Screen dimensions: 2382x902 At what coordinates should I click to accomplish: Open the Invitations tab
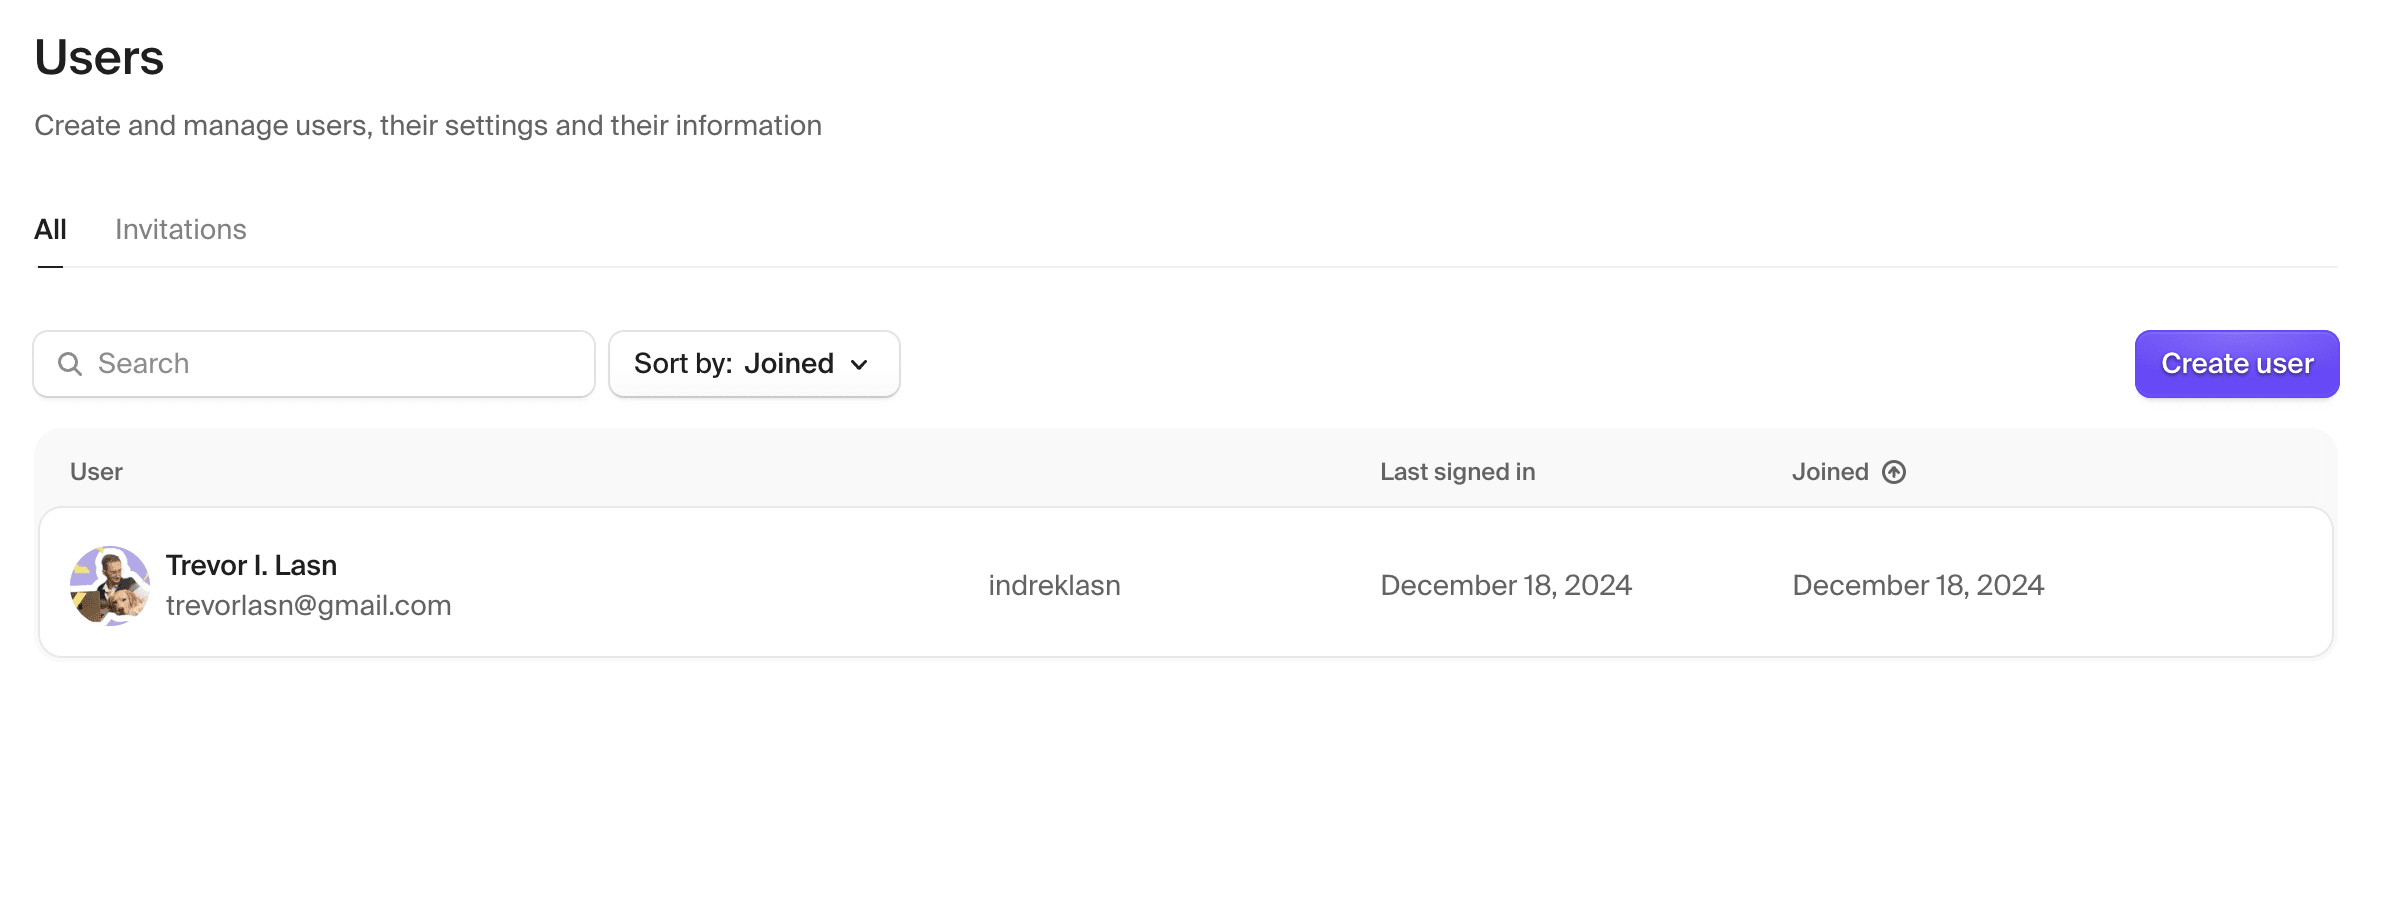(181, 230)
